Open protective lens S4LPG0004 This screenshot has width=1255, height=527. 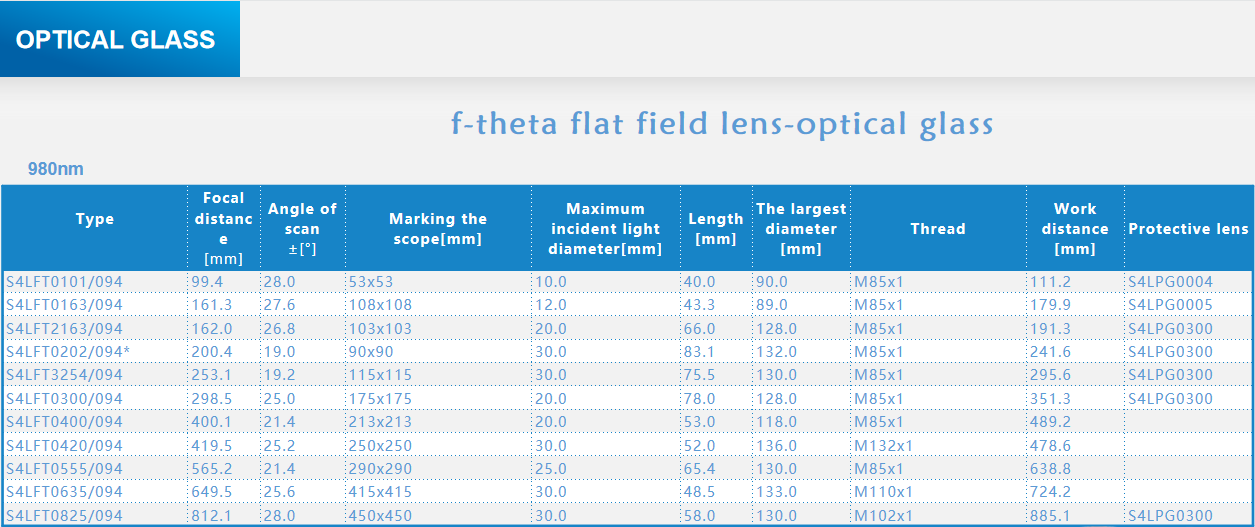tap(1170, 282)
